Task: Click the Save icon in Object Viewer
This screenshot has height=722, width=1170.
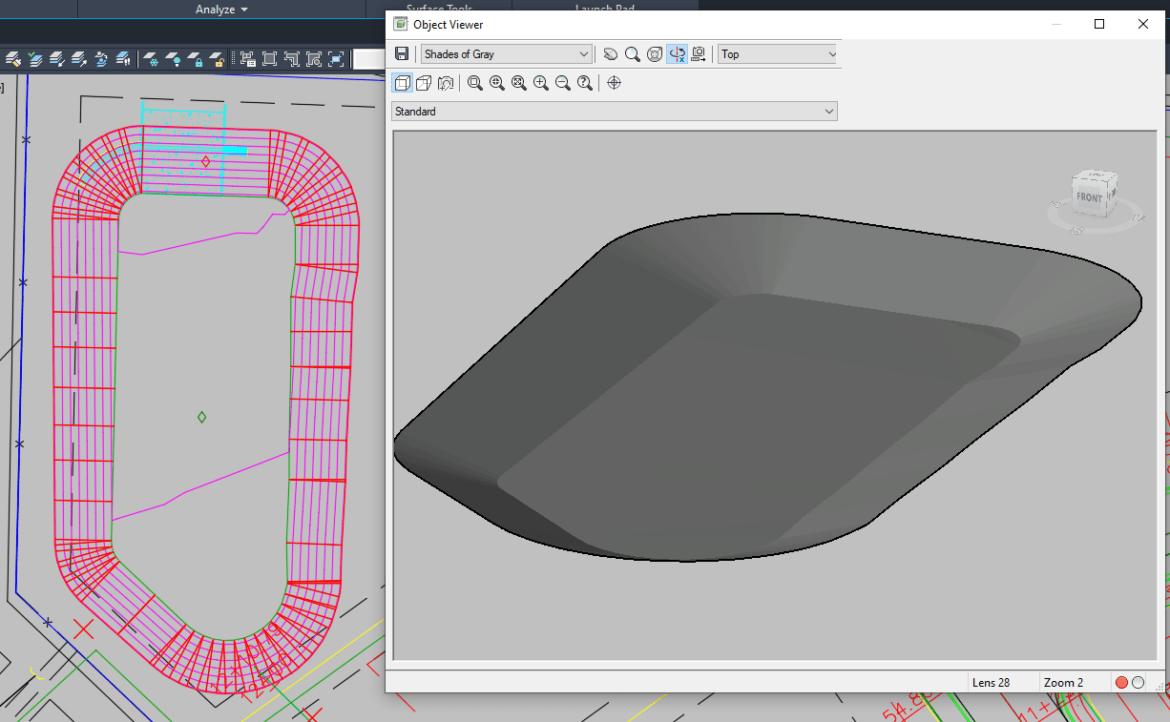Action: point(401,54)
